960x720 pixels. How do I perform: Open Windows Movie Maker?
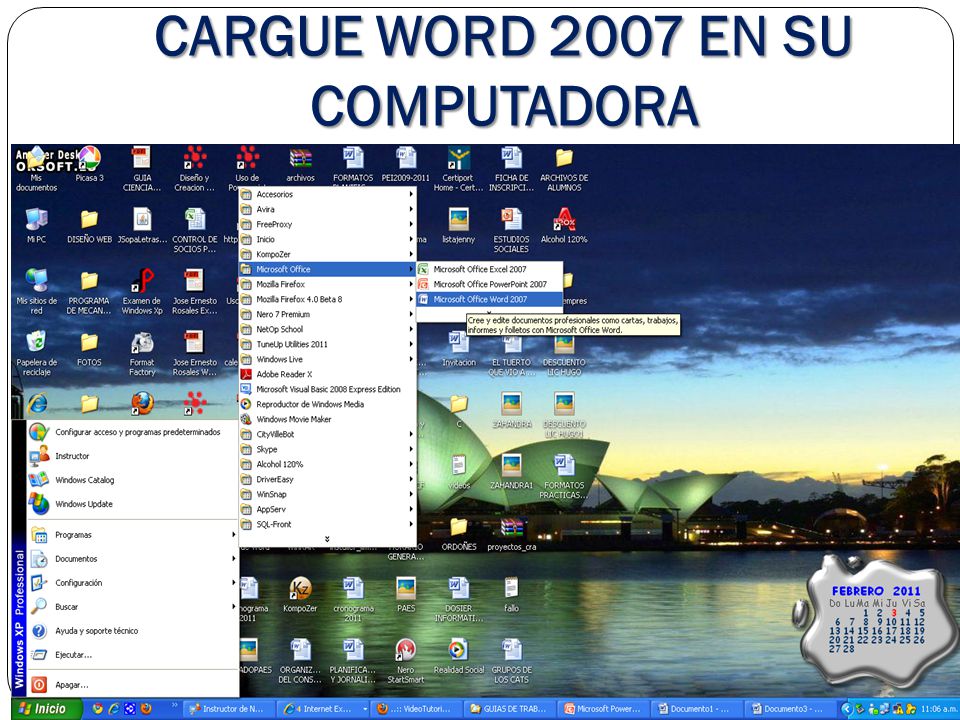[x=327, y=419]
